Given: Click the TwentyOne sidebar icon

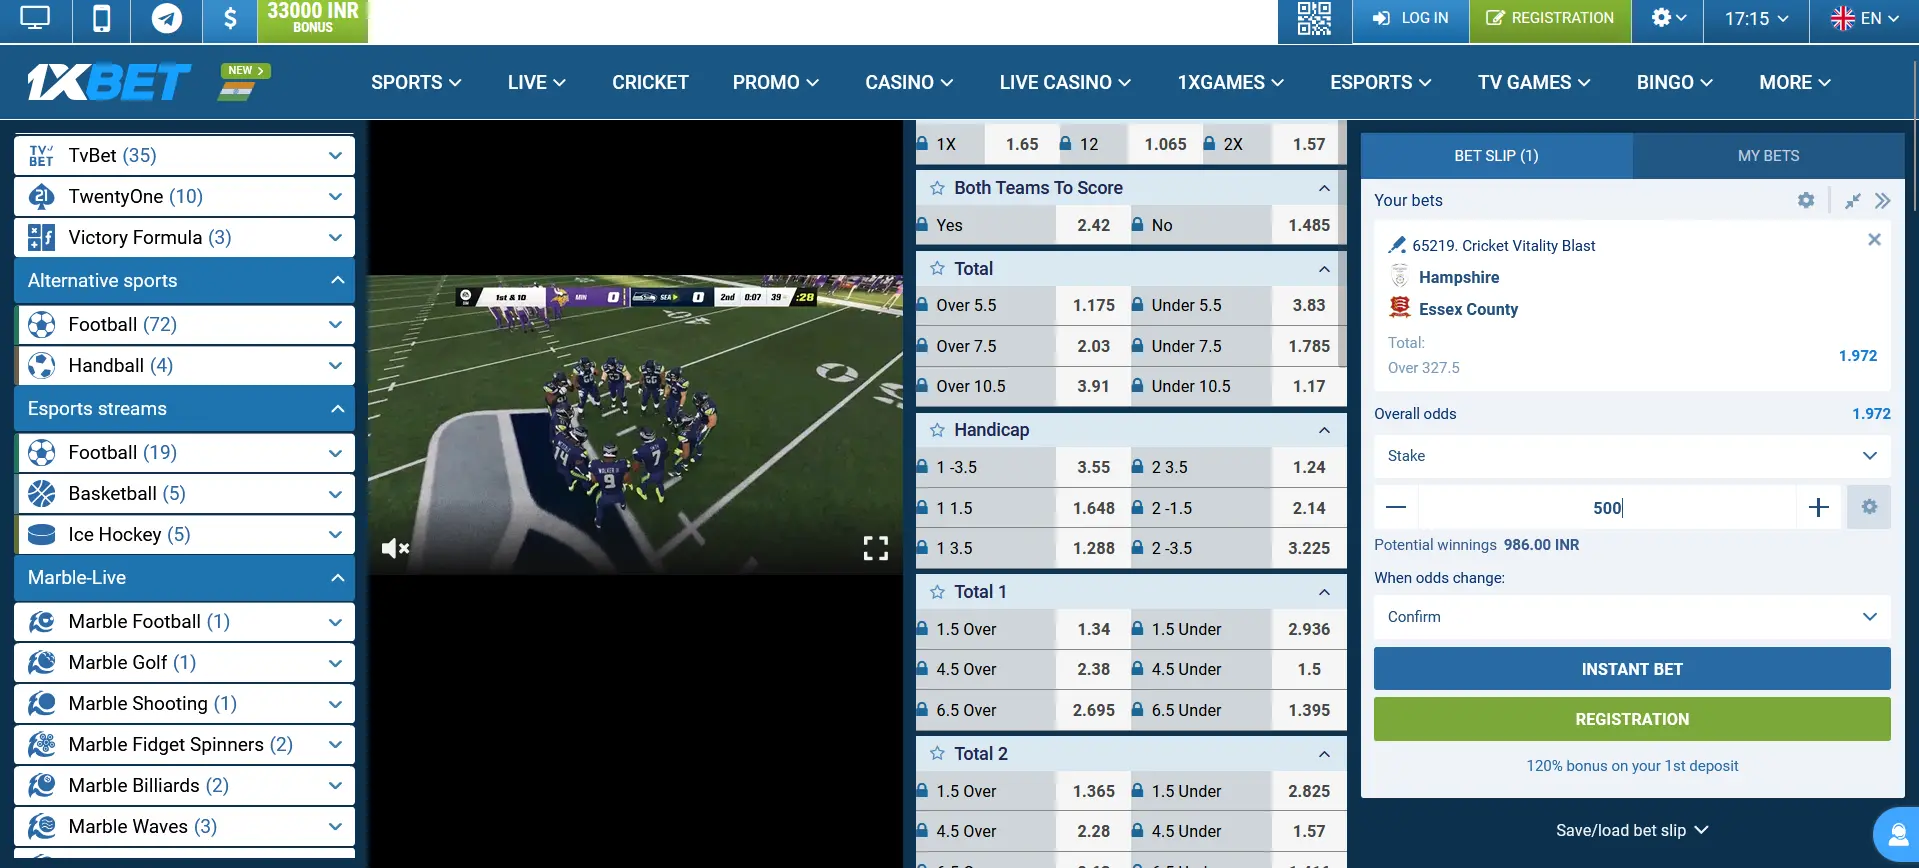Looking at the screenshot, I should point(42,196).
